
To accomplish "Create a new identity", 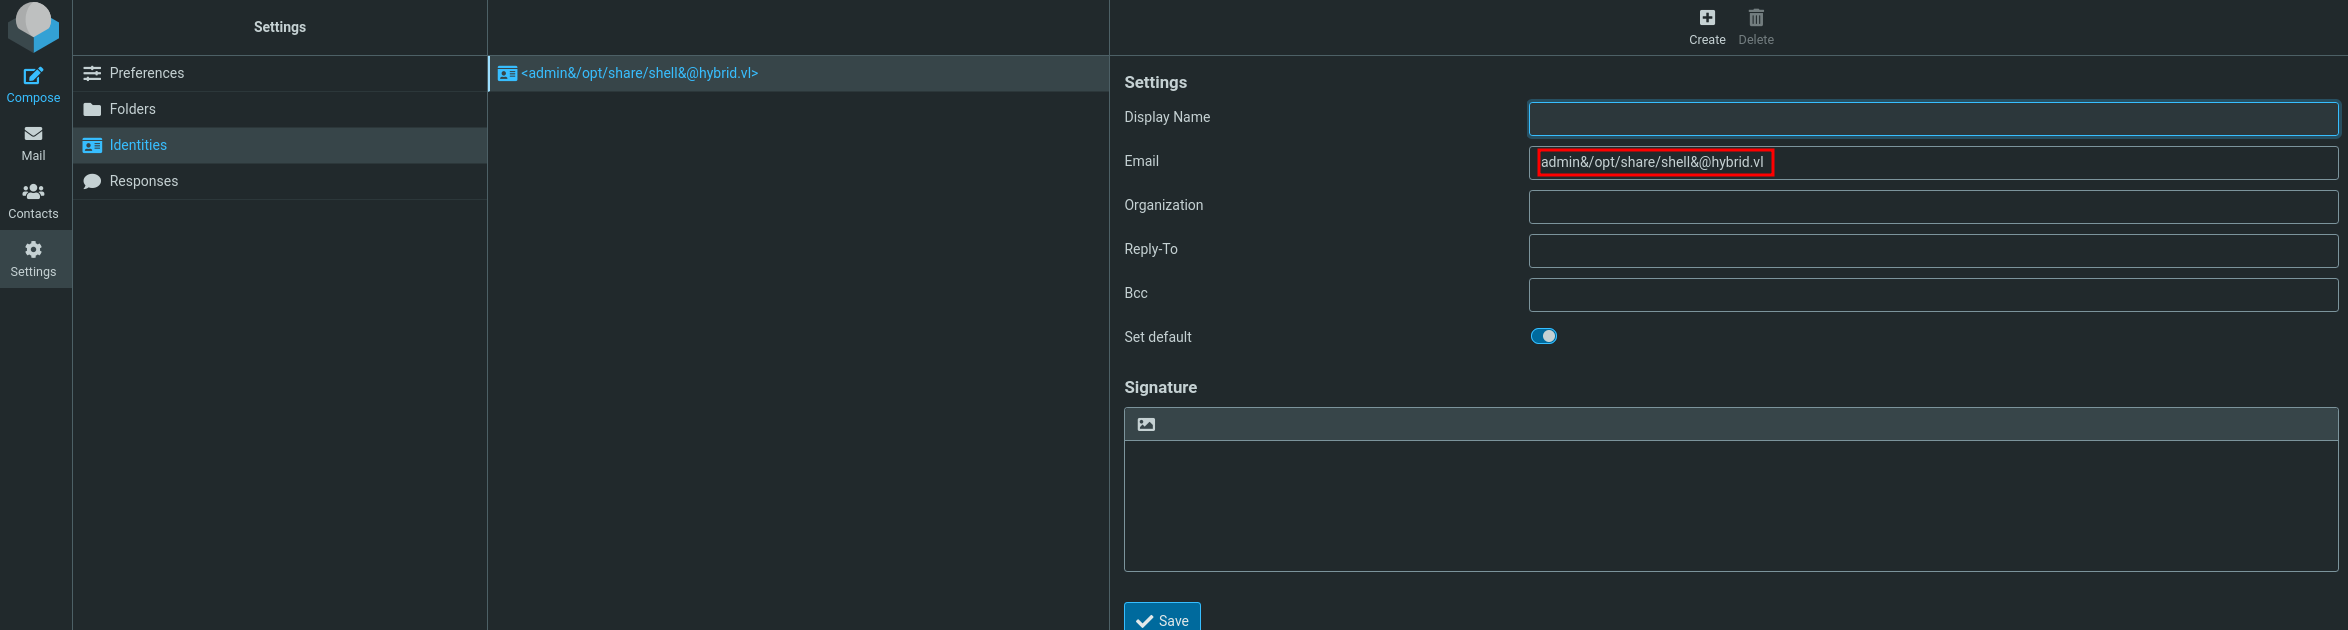I will pos(1706,27).
